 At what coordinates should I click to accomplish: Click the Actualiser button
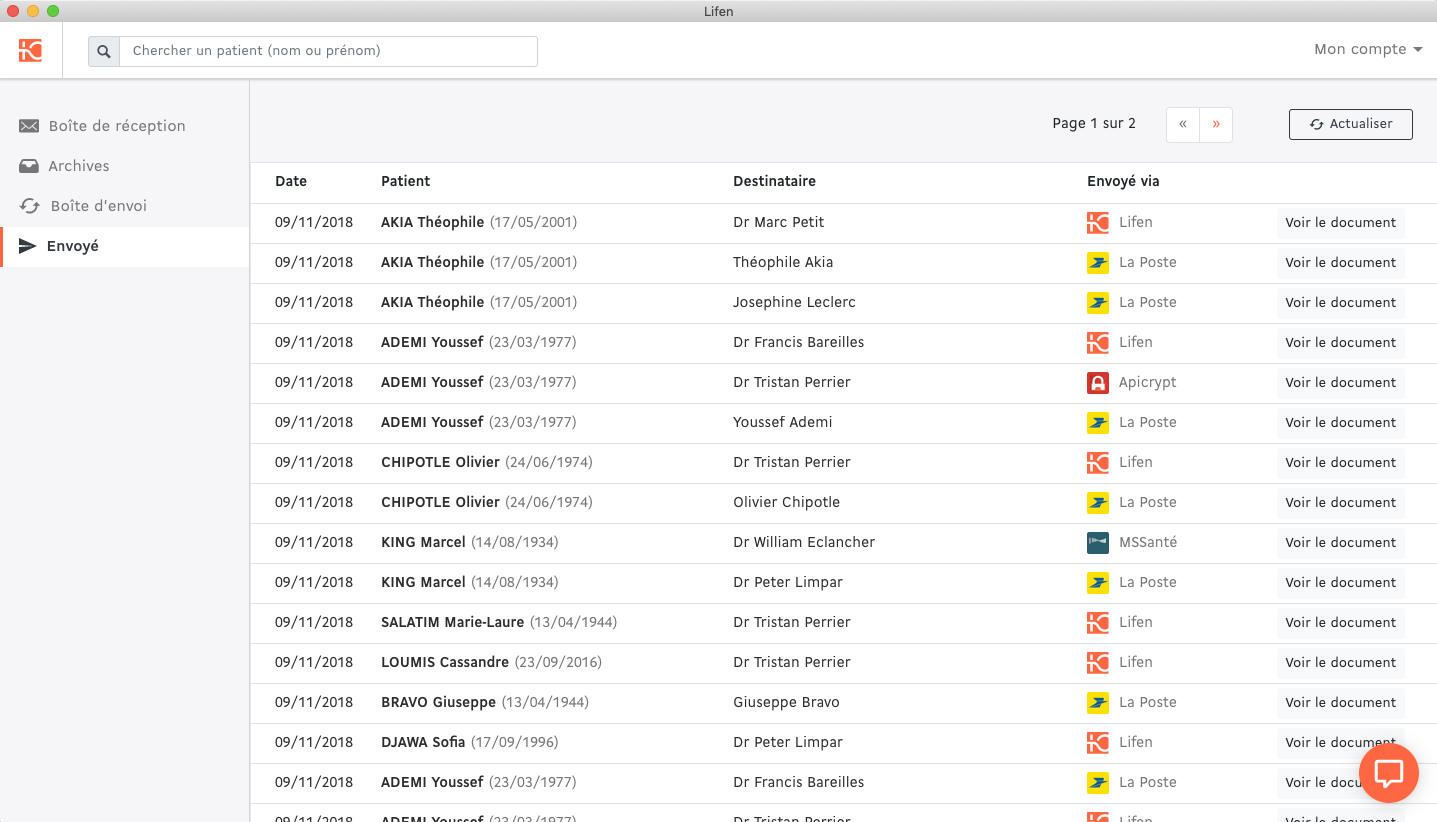point(1351,124)
